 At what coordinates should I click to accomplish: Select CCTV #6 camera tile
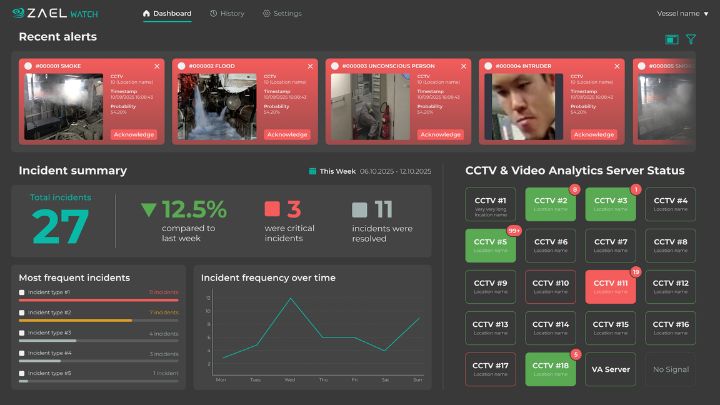pos(550,246)
